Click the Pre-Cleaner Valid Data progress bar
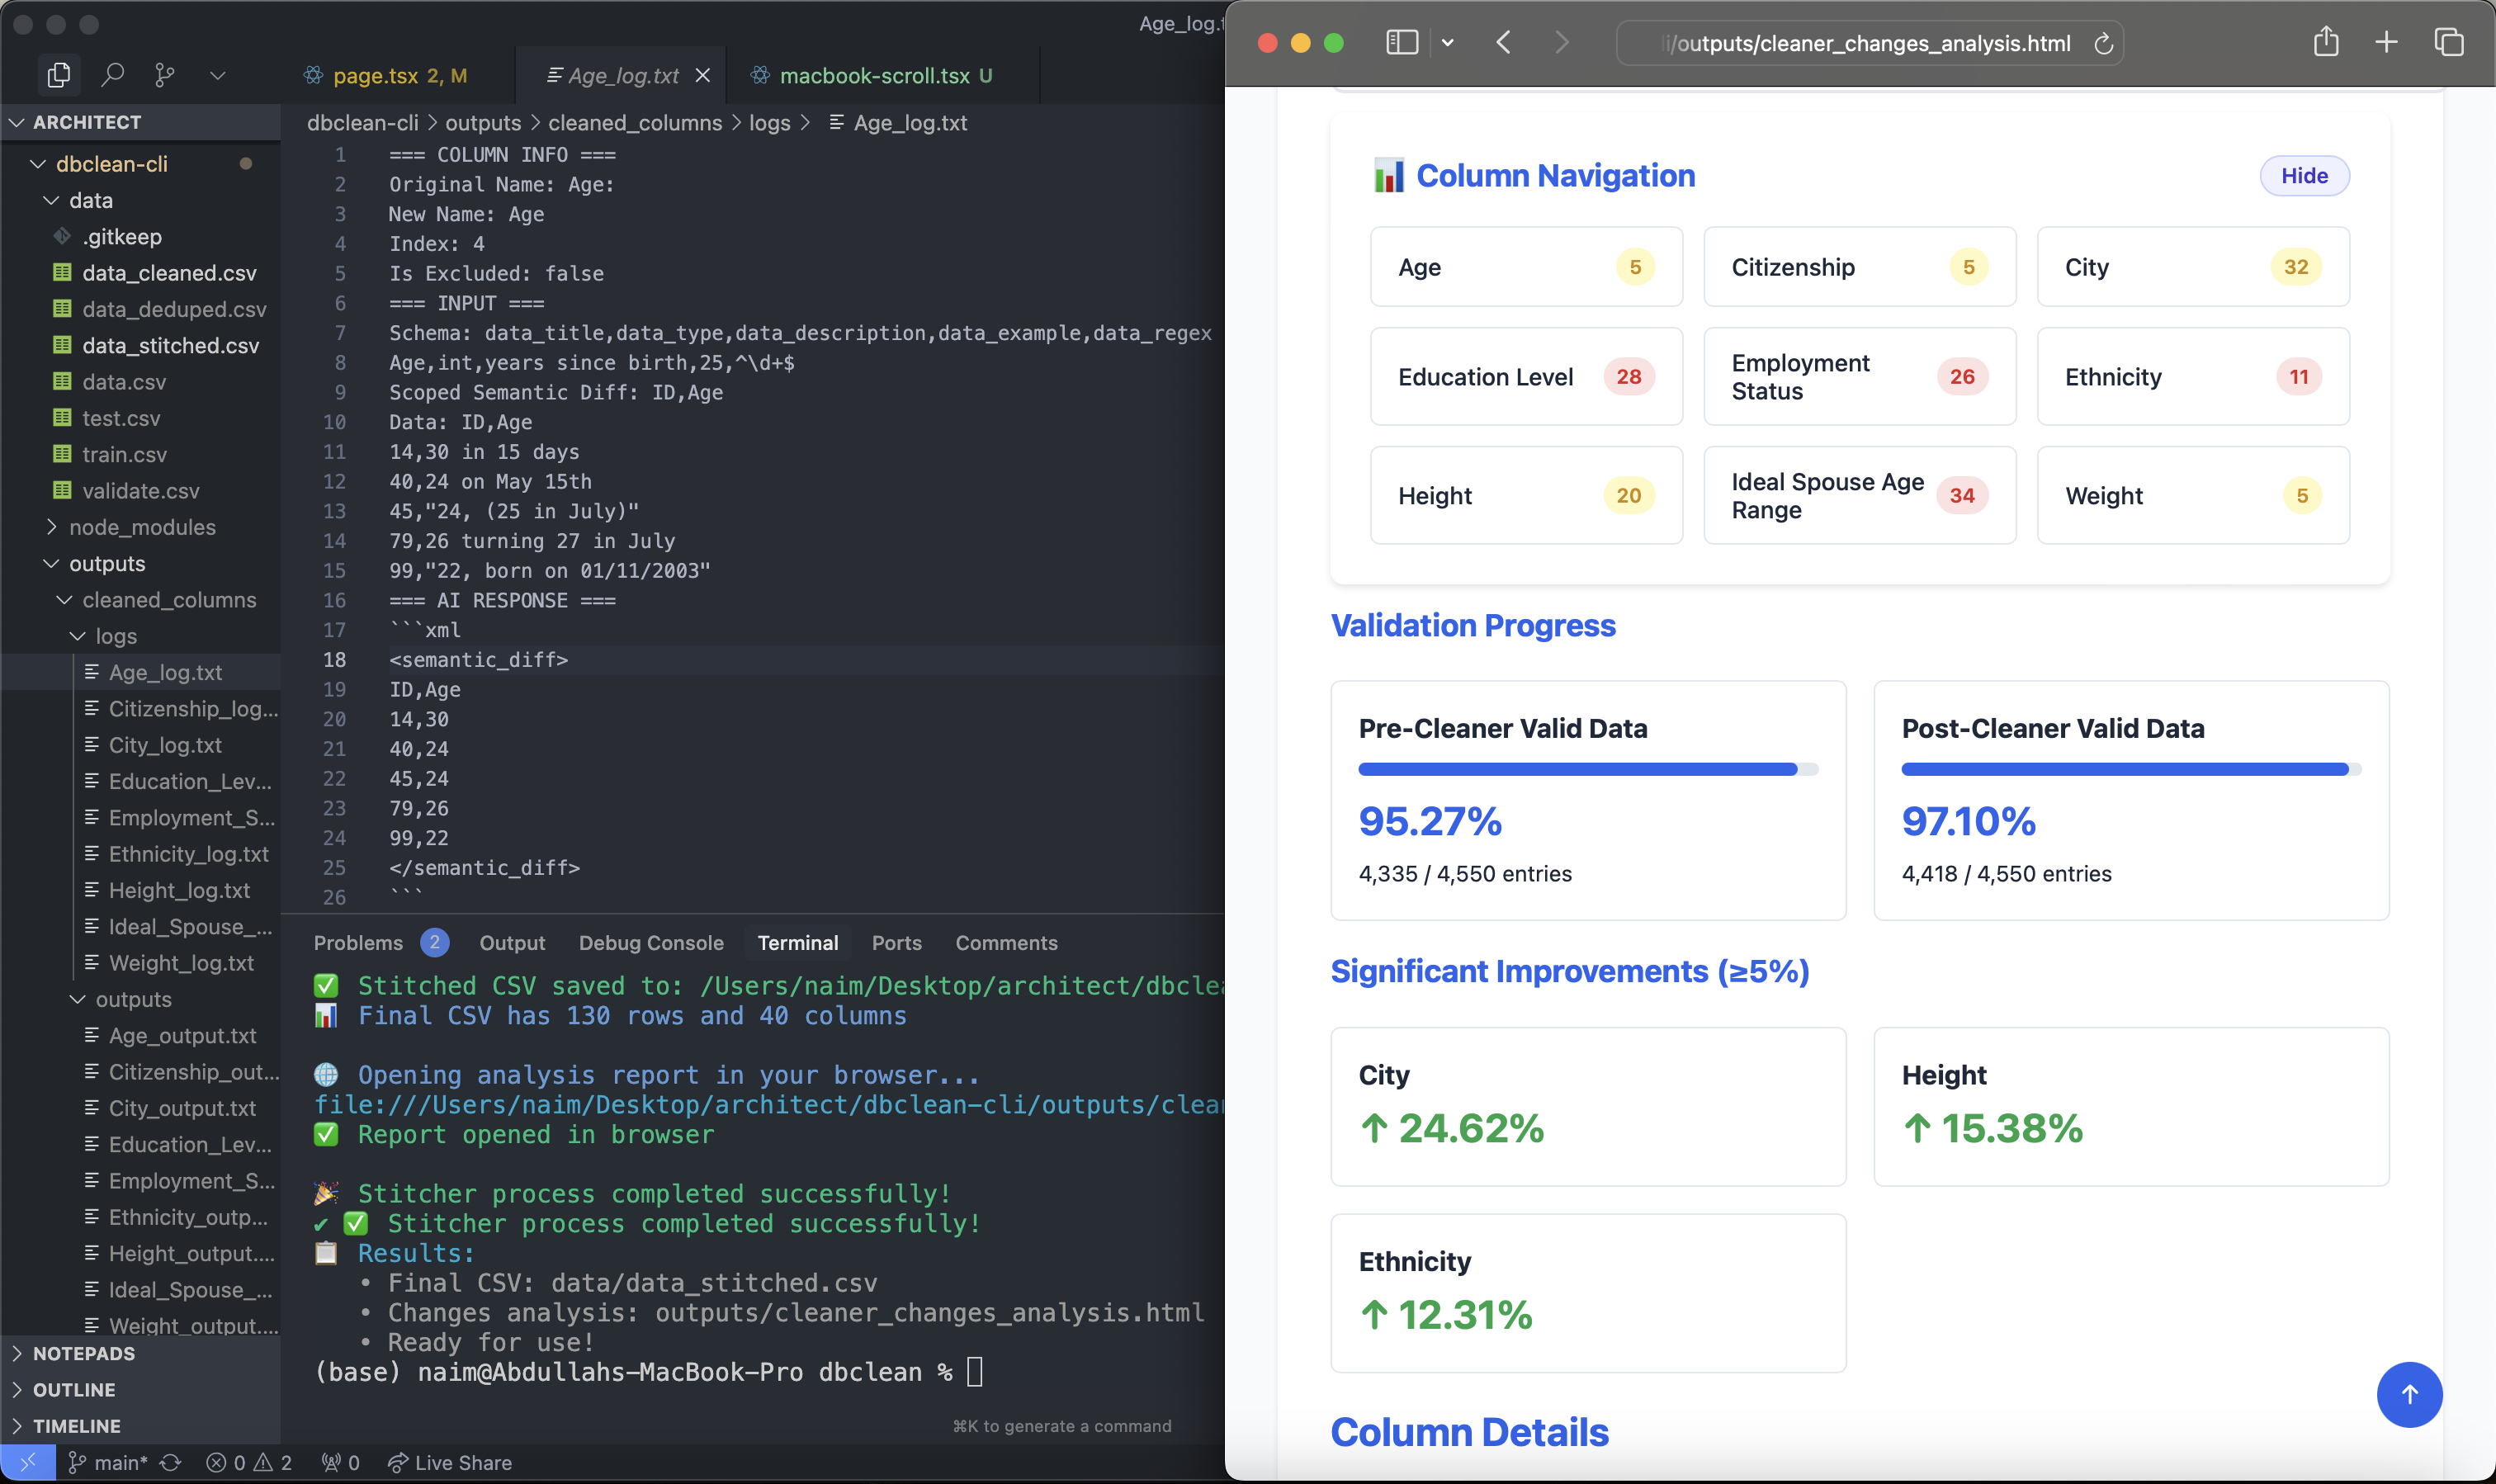Image resolution: width=2496 pixels, height=1484 pixels. click(1587, 769)
